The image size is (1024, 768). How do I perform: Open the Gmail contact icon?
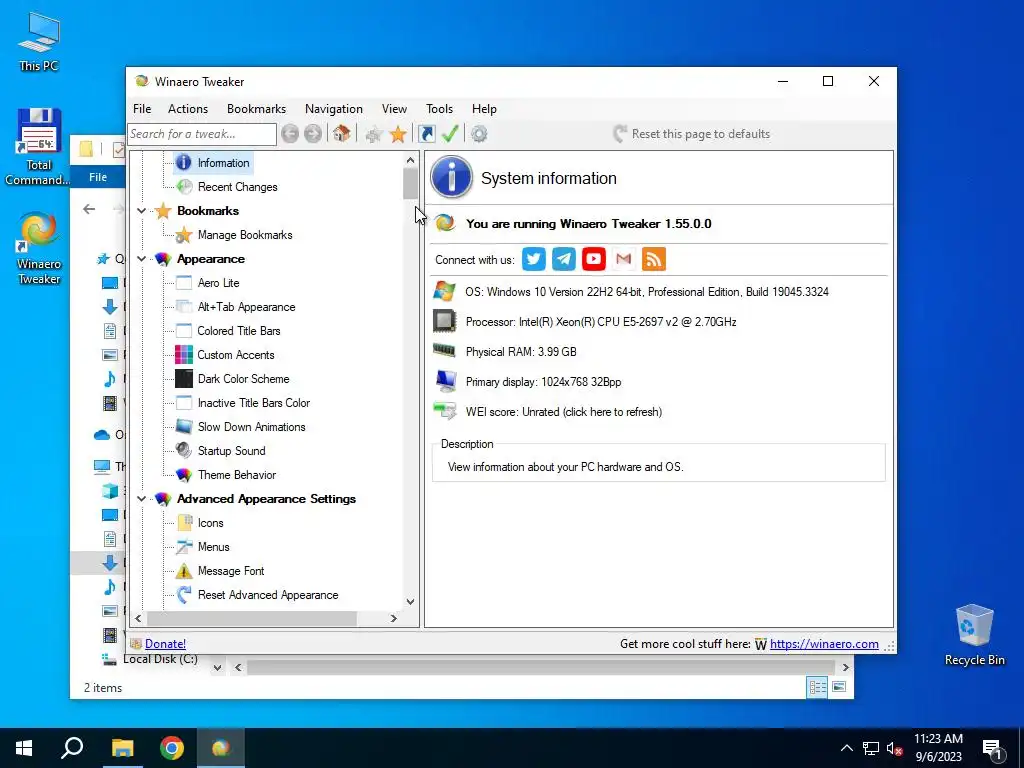tap(624, 259)
